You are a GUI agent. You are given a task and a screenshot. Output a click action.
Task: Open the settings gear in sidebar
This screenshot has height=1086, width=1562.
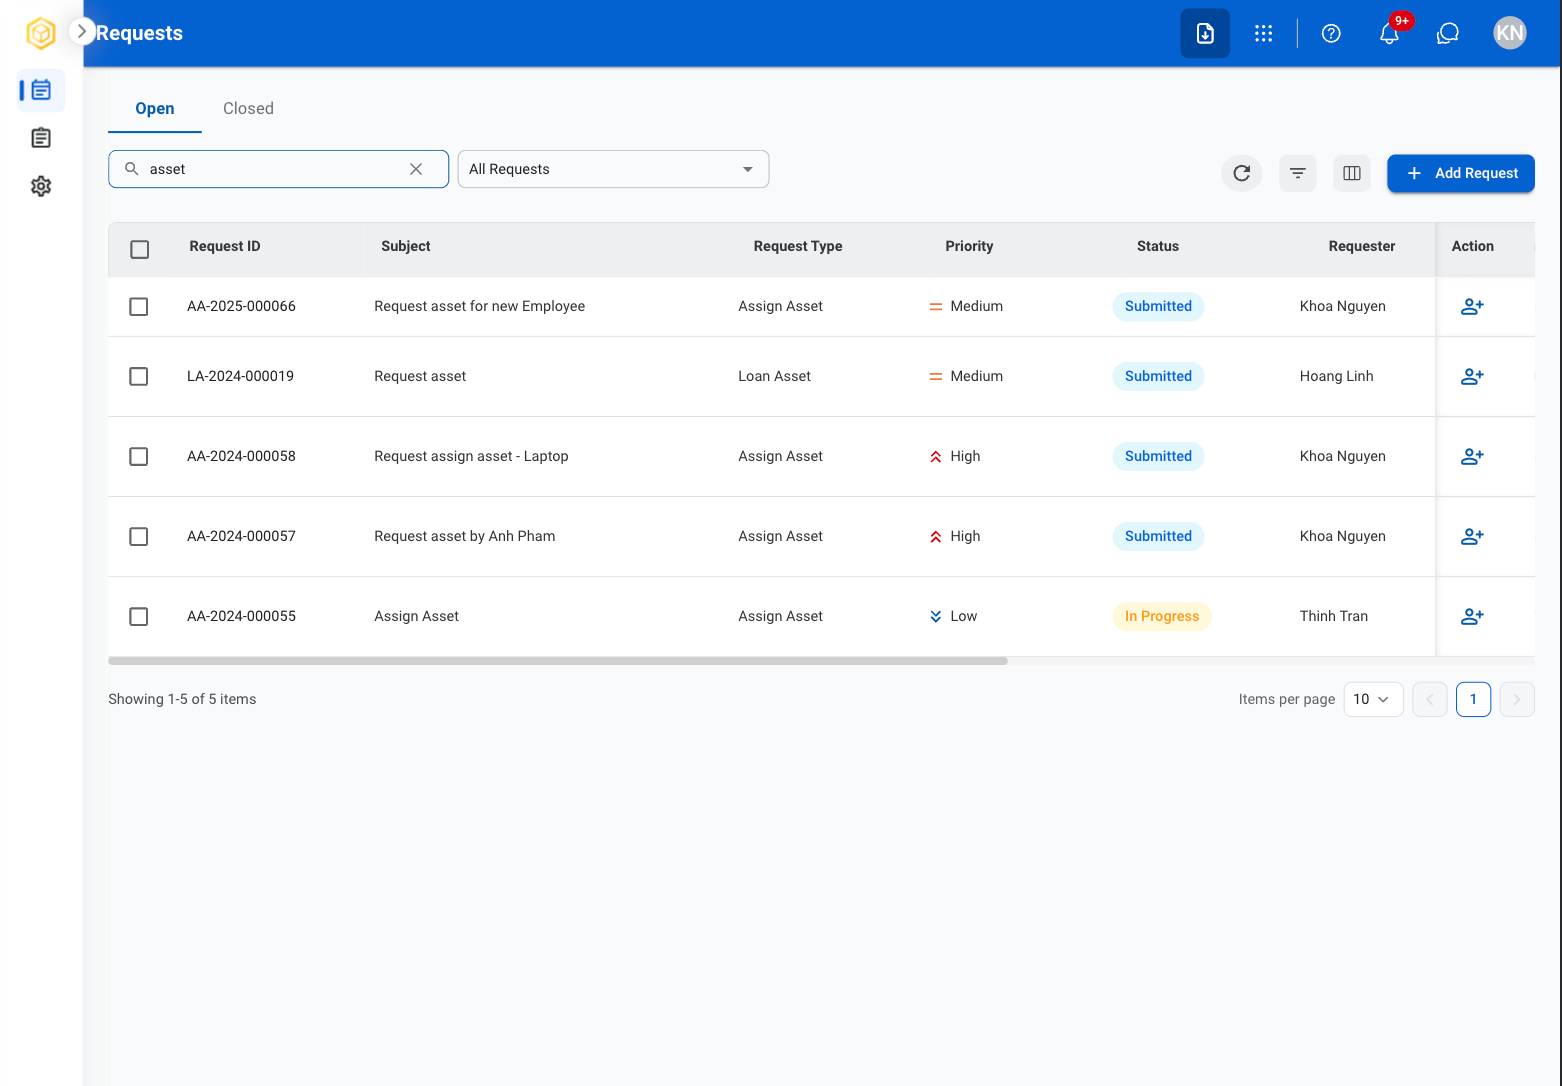[x=41, y=186]
